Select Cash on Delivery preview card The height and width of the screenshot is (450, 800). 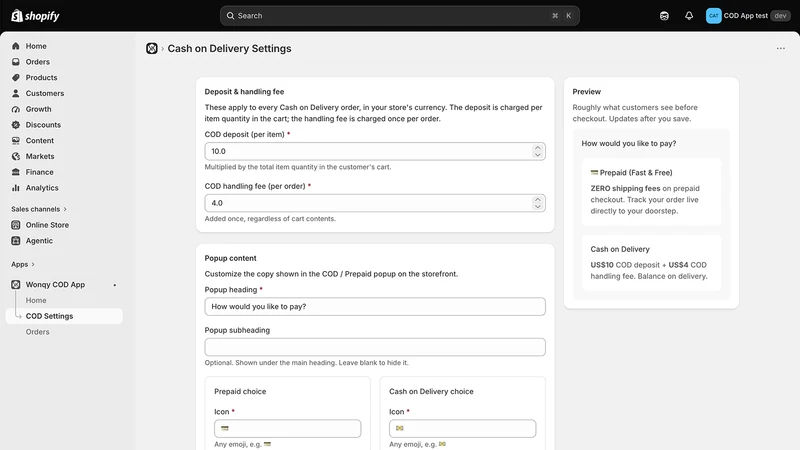coord(651,263)
